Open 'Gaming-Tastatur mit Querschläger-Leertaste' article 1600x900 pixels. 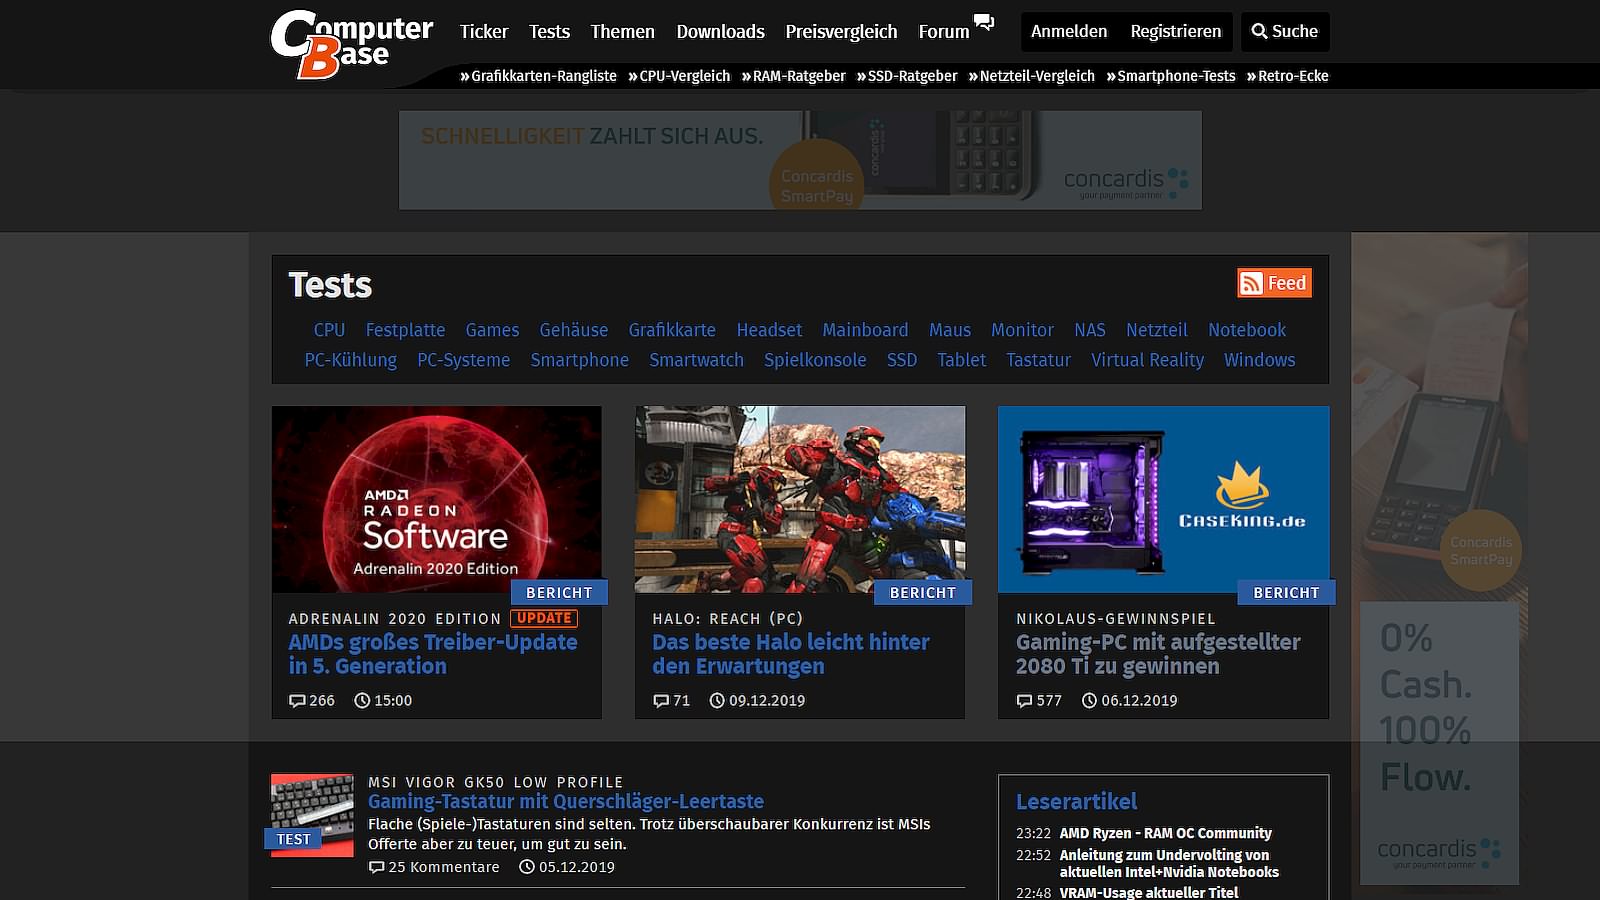tap(566, 801)
